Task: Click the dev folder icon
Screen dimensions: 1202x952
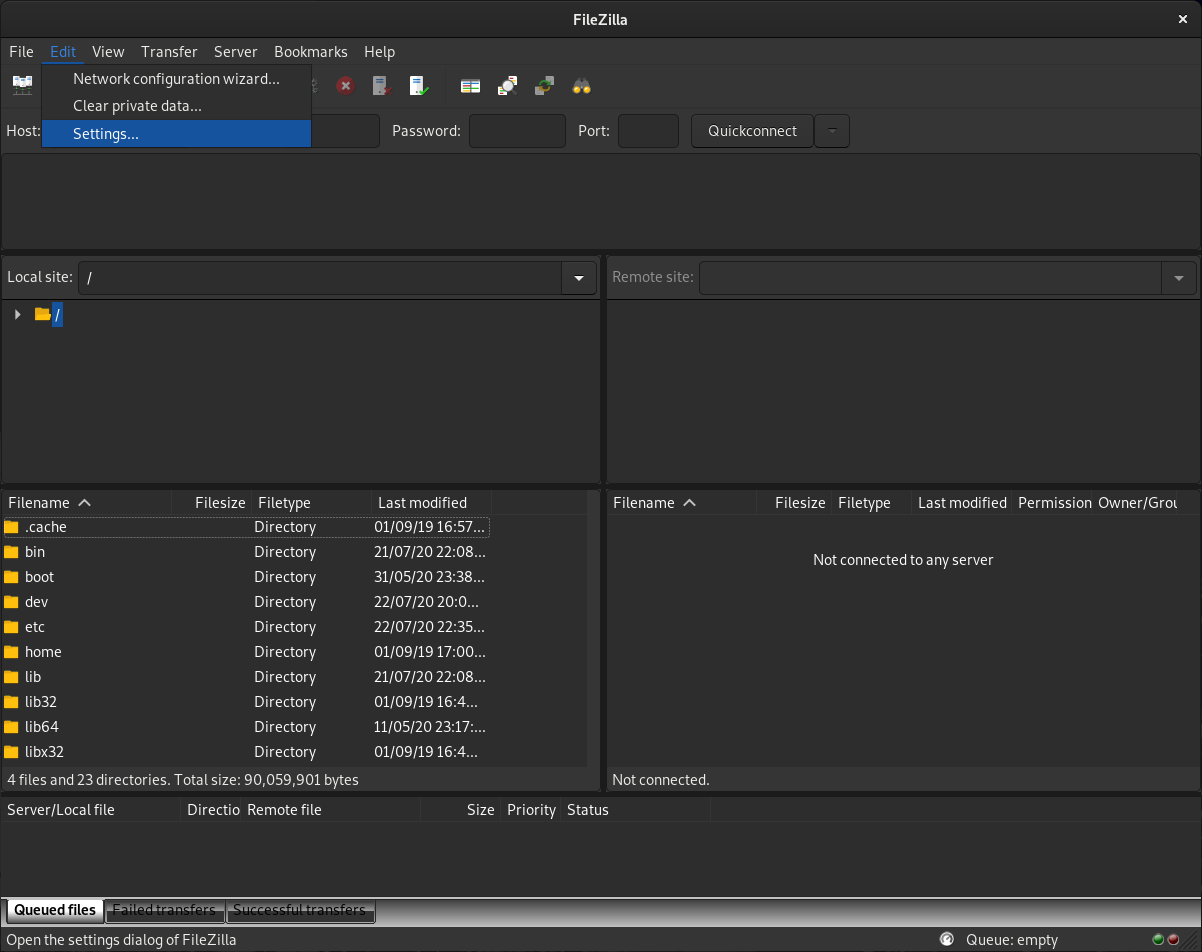Action: click(12, 602)
